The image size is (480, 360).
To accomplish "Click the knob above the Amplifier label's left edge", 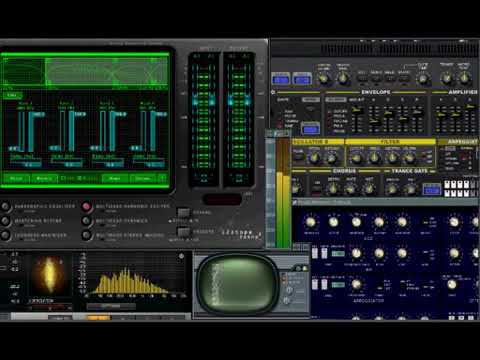I will tap(447, 79).
